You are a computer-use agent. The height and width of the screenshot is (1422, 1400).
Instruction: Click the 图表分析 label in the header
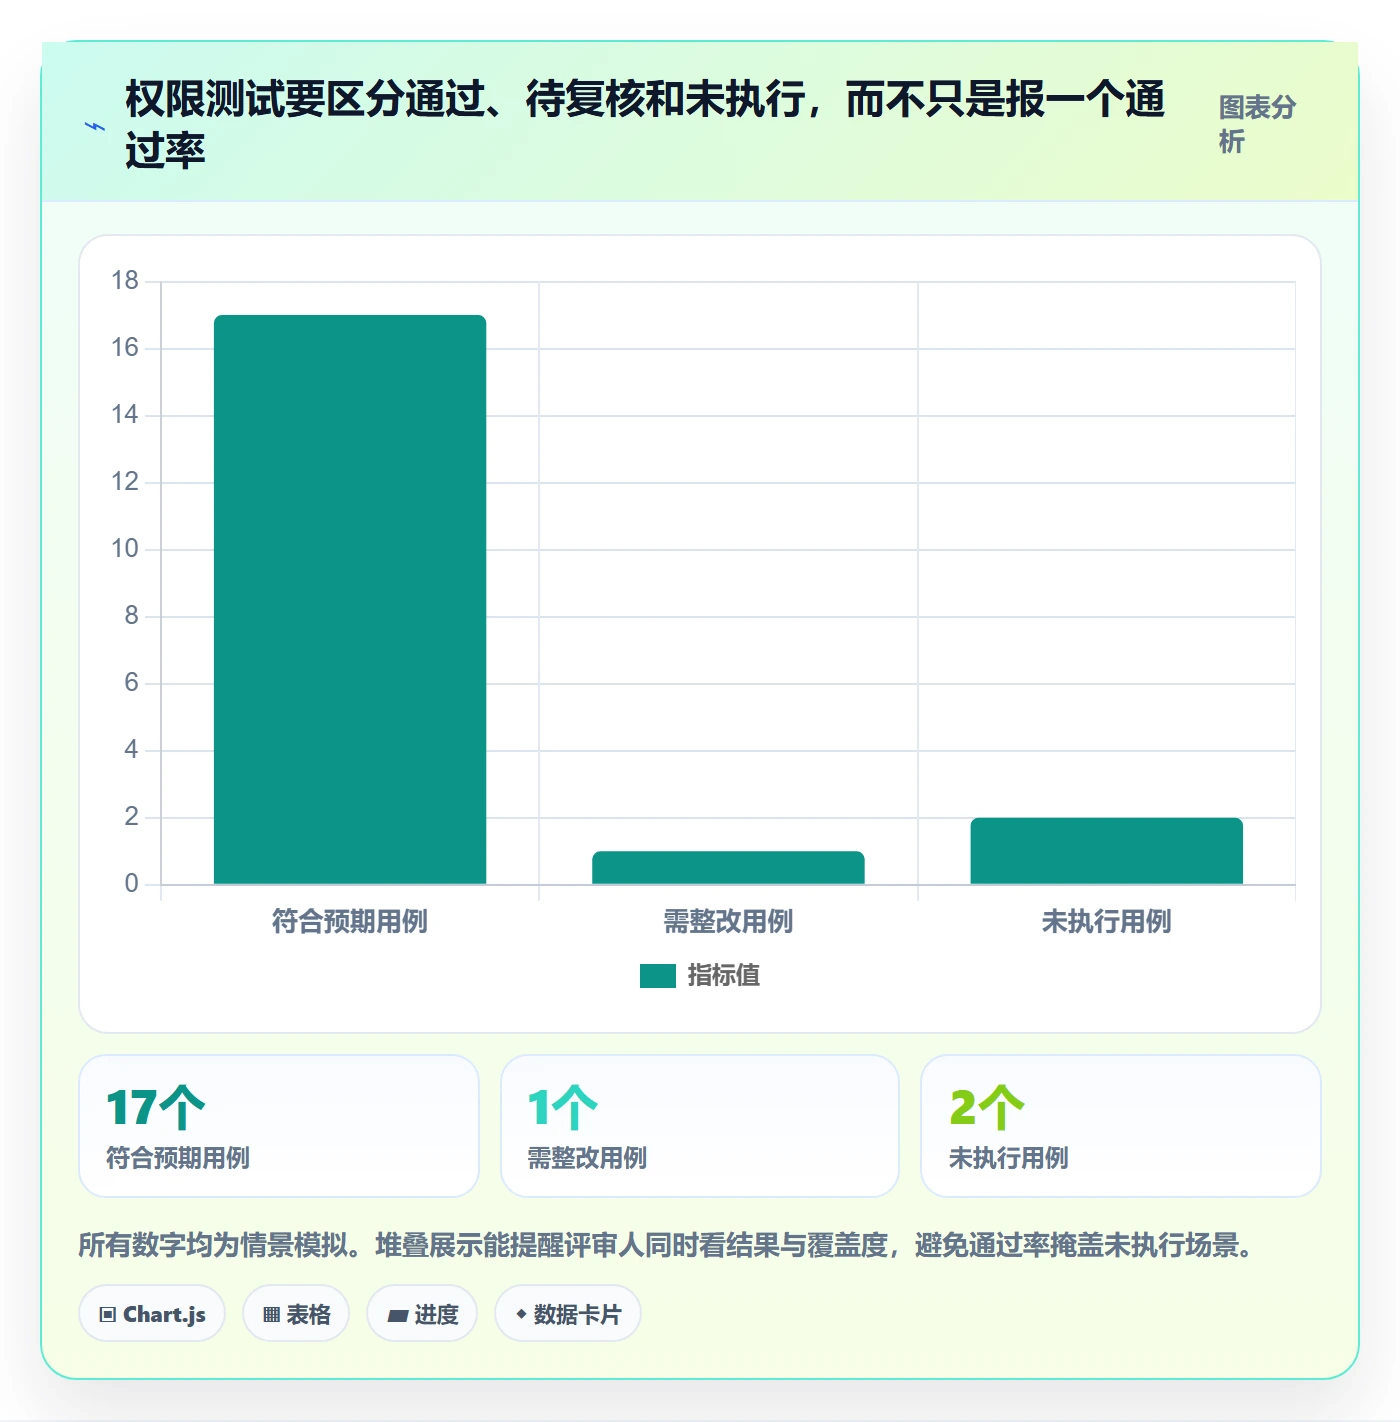(1257, 124)
